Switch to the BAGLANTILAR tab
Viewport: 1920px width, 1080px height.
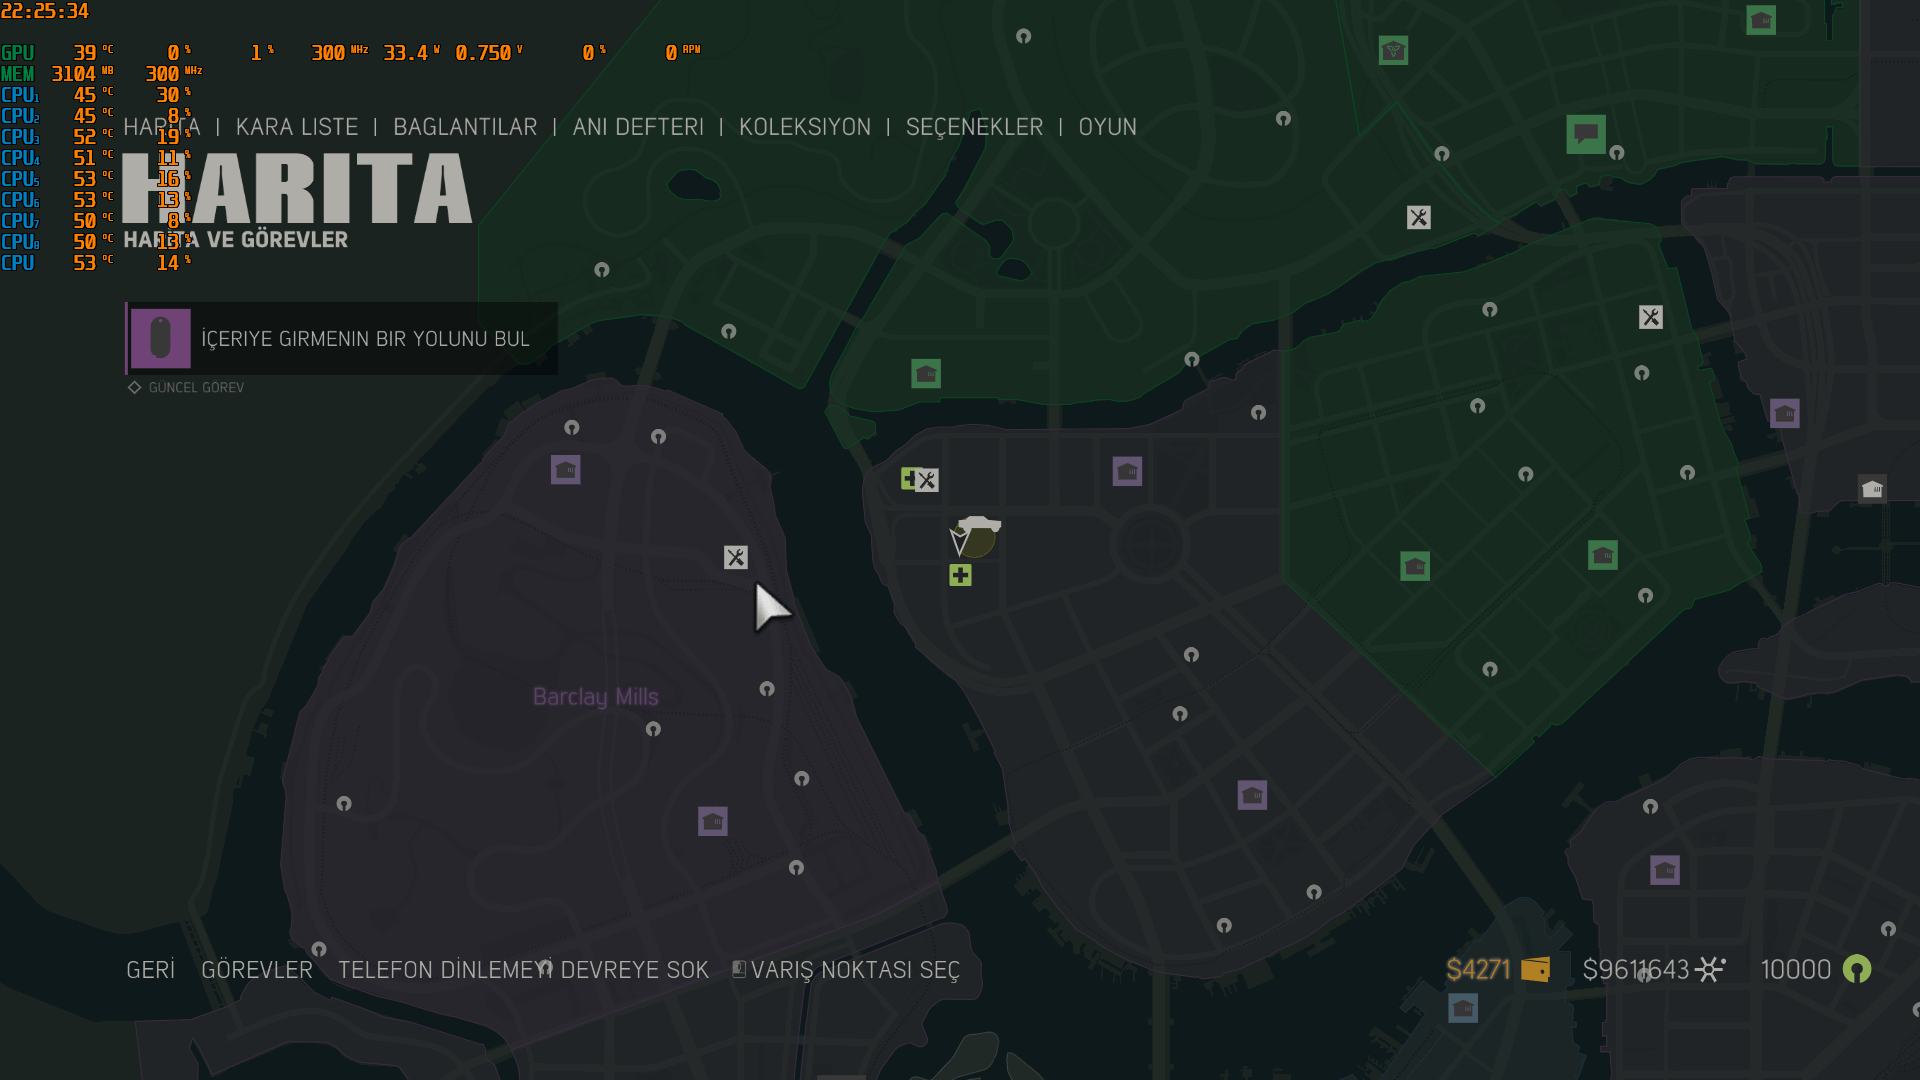pyautogui.click(x=465, y=127)
